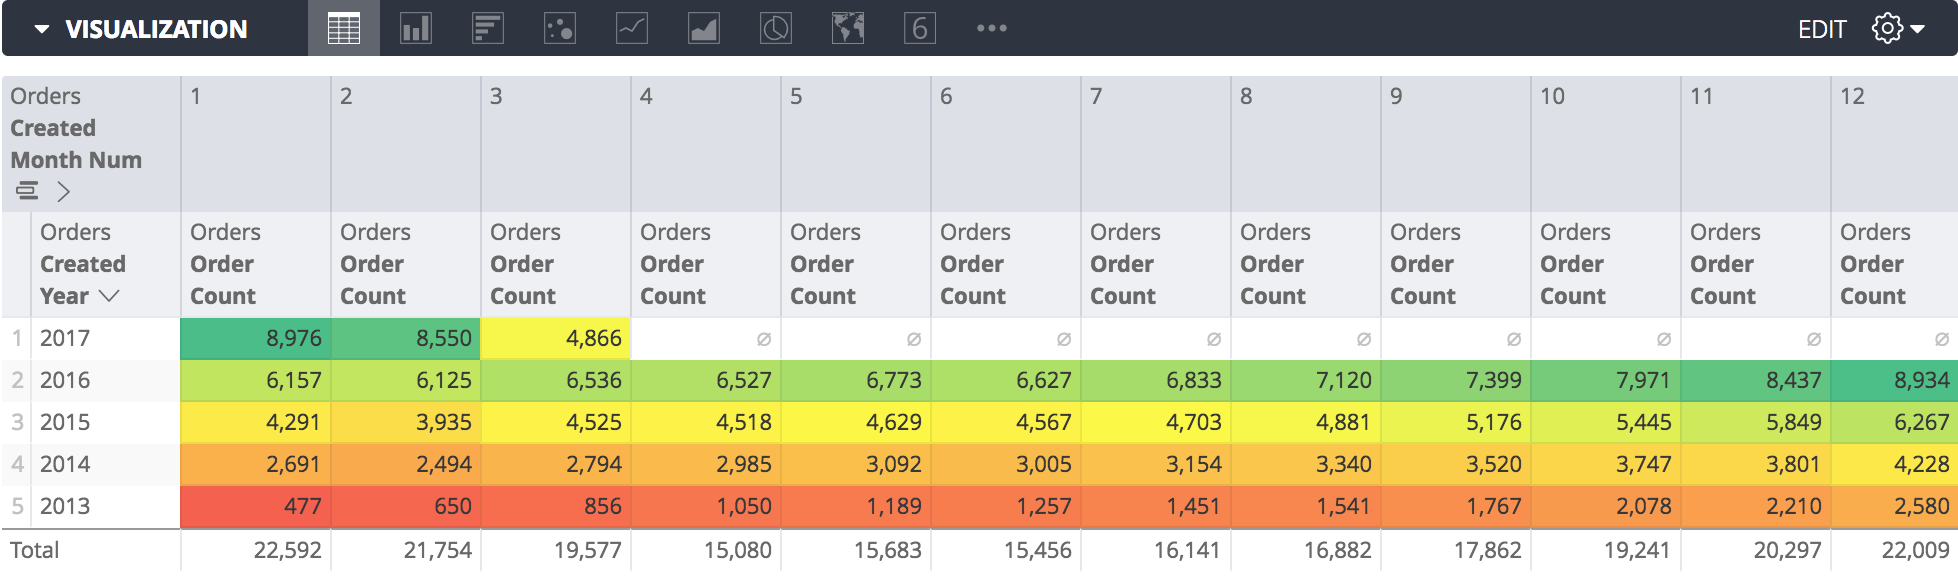Open the gear settings dropdown
Viewport: 1958px width, 578px height.
click(x=1897, y=28)
